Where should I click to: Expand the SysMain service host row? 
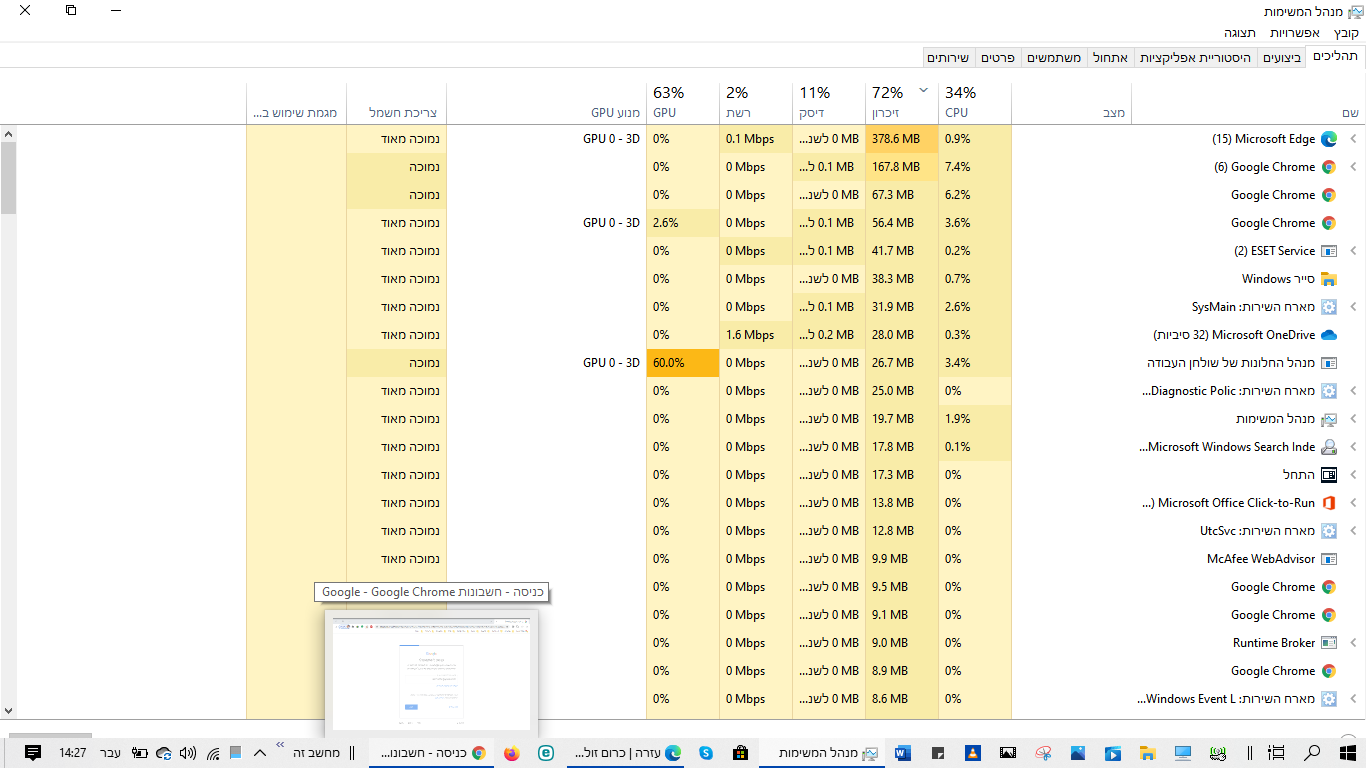(x=1354, y=307)
